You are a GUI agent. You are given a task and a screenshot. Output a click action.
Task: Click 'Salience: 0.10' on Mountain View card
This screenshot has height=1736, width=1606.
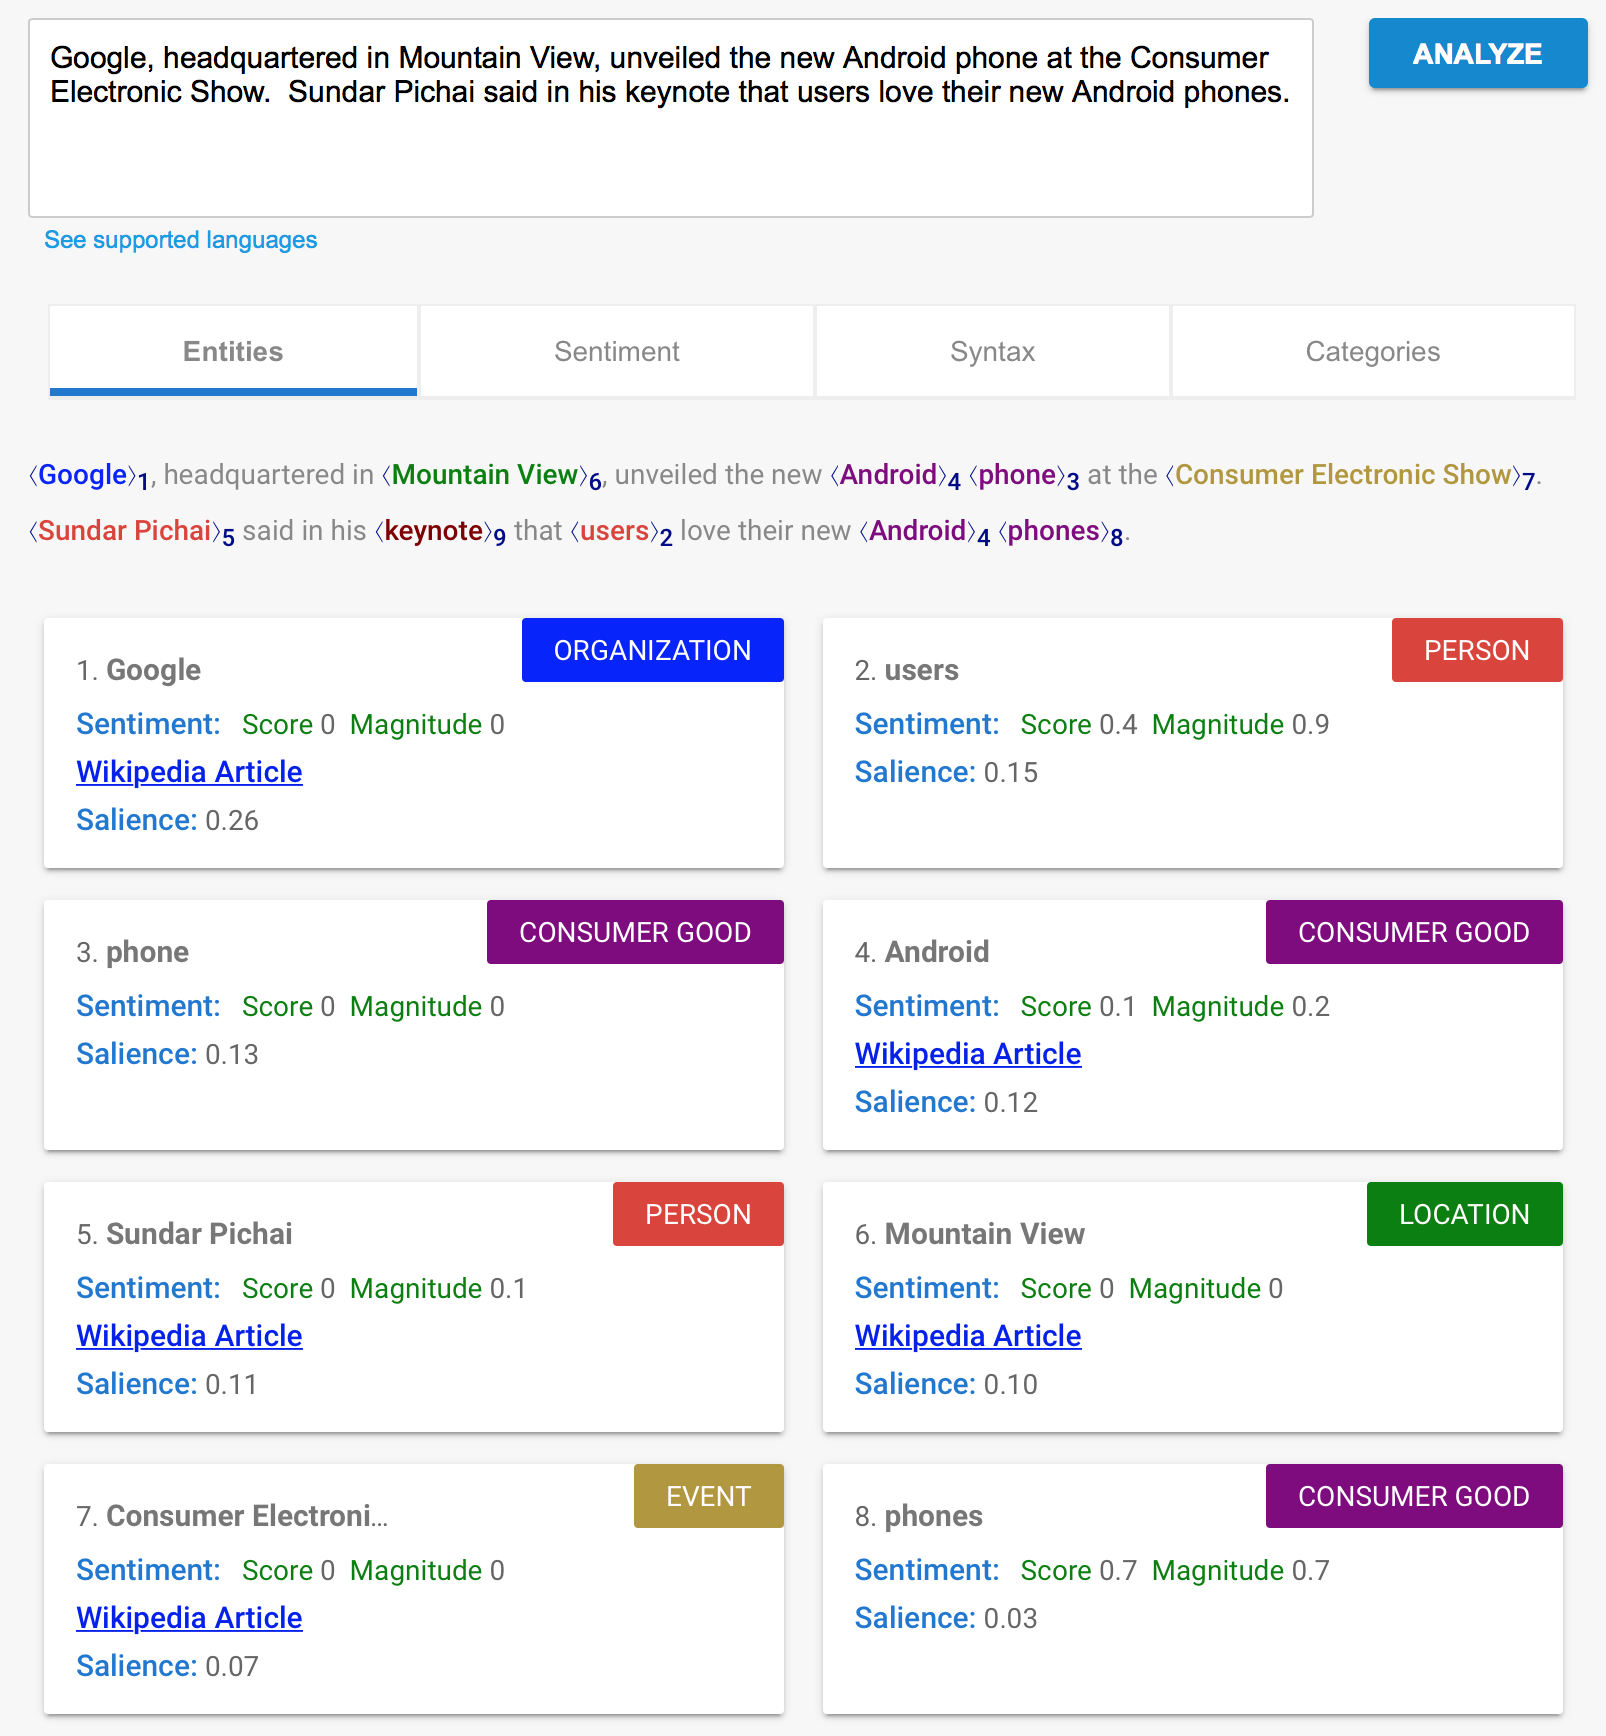point(947,1384)
